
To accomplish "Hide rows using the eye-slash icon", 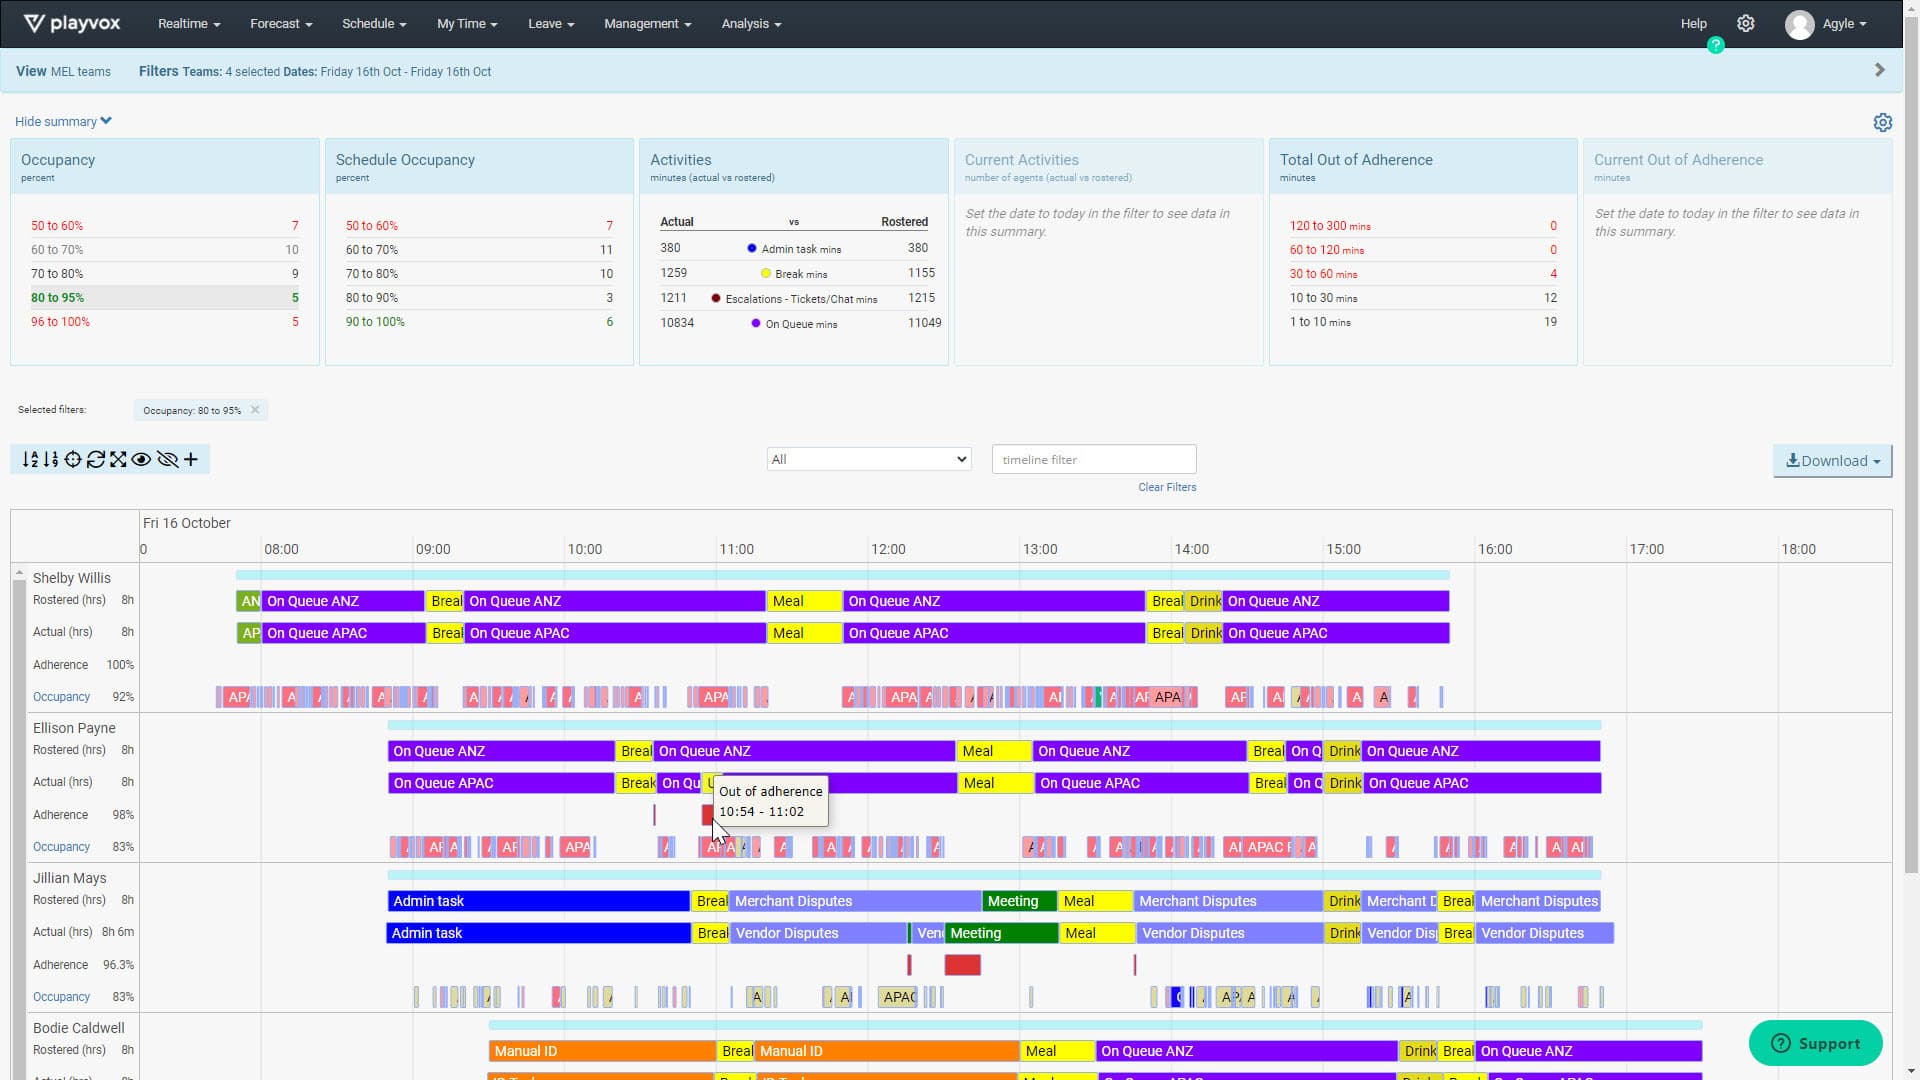I will (x=168, y=459).
